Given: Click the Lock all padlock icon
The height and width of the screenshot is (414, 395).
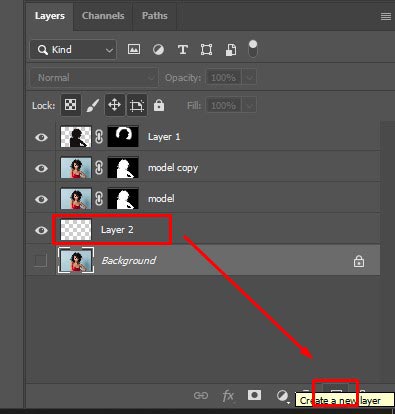Looking at the screenshot, I should tap(159, 105).
